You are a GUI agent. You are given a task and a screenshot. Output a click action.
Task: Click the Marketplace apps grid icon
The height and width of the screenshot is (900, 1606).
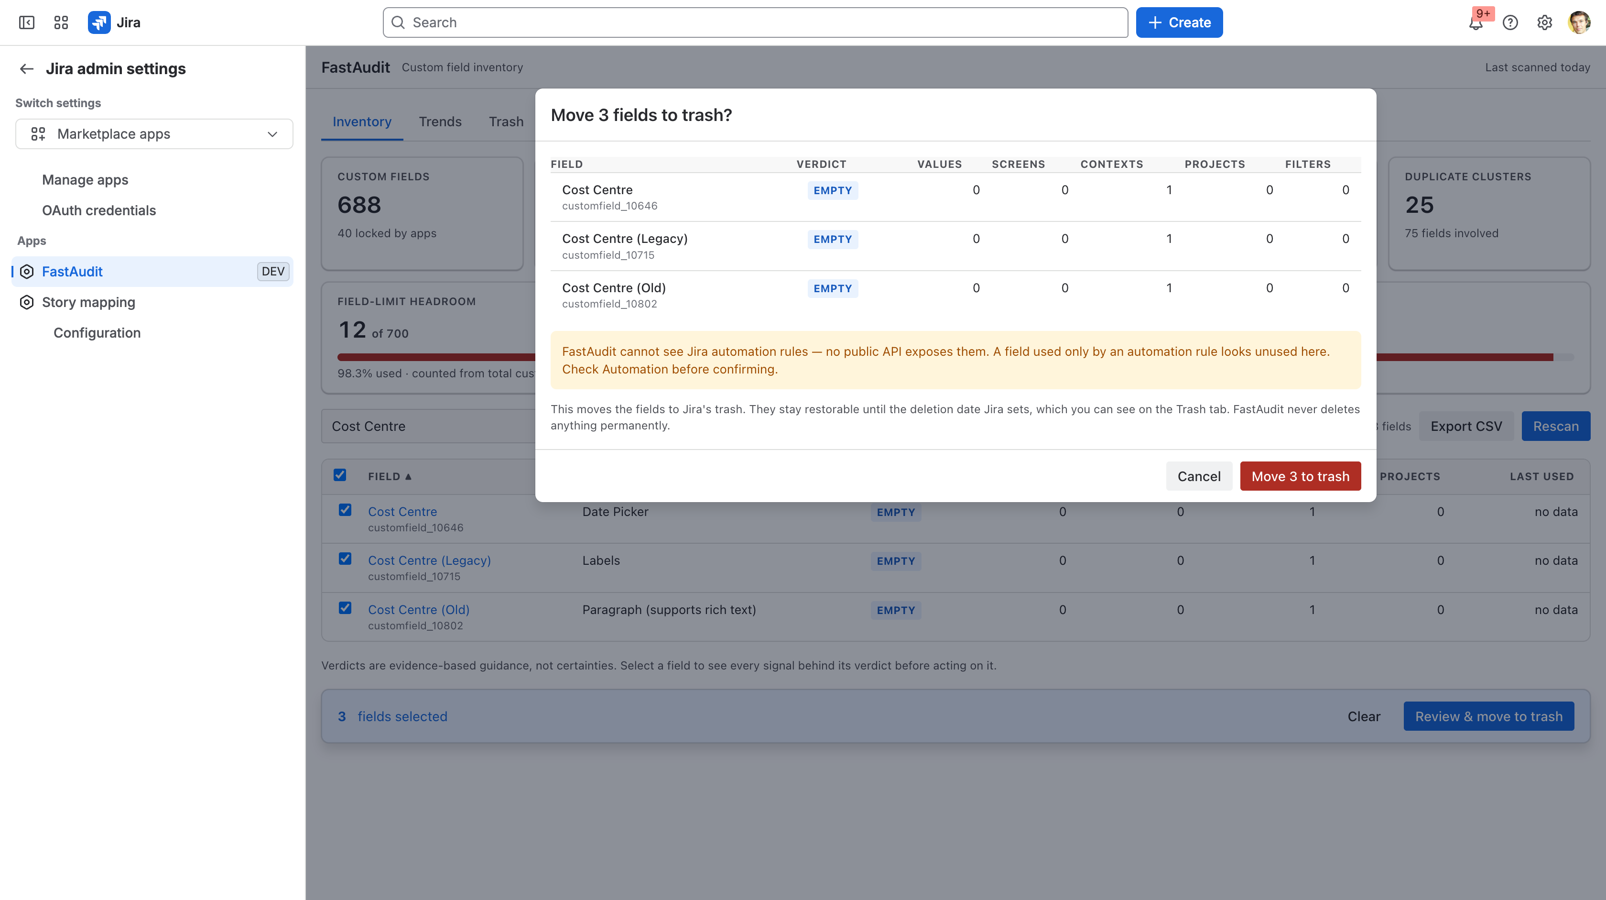click(38, 134)
